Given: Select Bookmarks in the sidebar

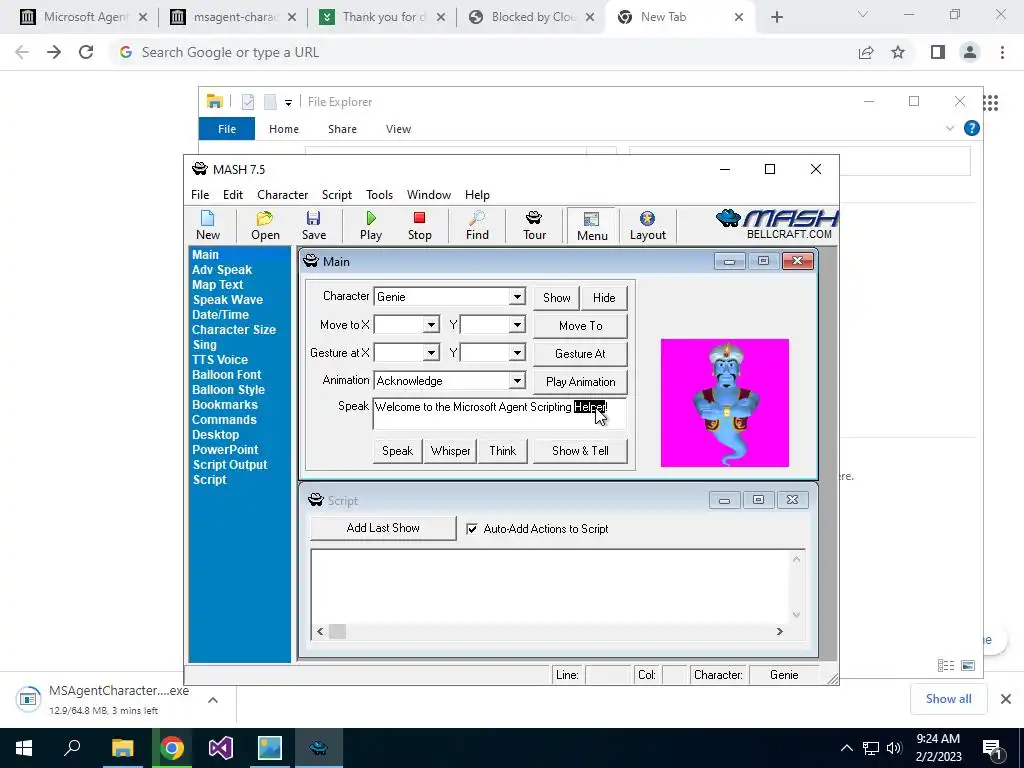Looking at the screenshot, I should pyautogui.click(x=225, y=405).
